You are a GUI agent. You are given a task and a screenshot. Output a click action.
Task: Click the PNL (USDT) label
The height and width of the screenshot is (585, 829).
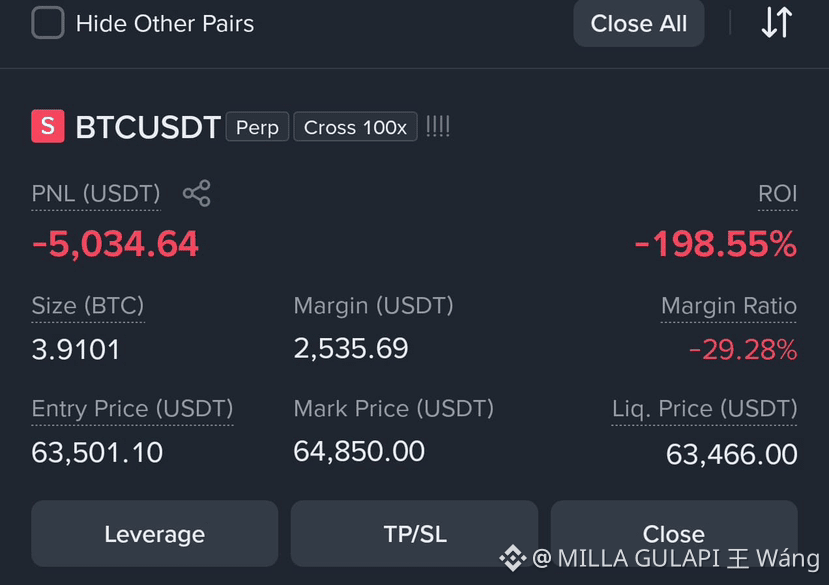[x=96, y=194]
